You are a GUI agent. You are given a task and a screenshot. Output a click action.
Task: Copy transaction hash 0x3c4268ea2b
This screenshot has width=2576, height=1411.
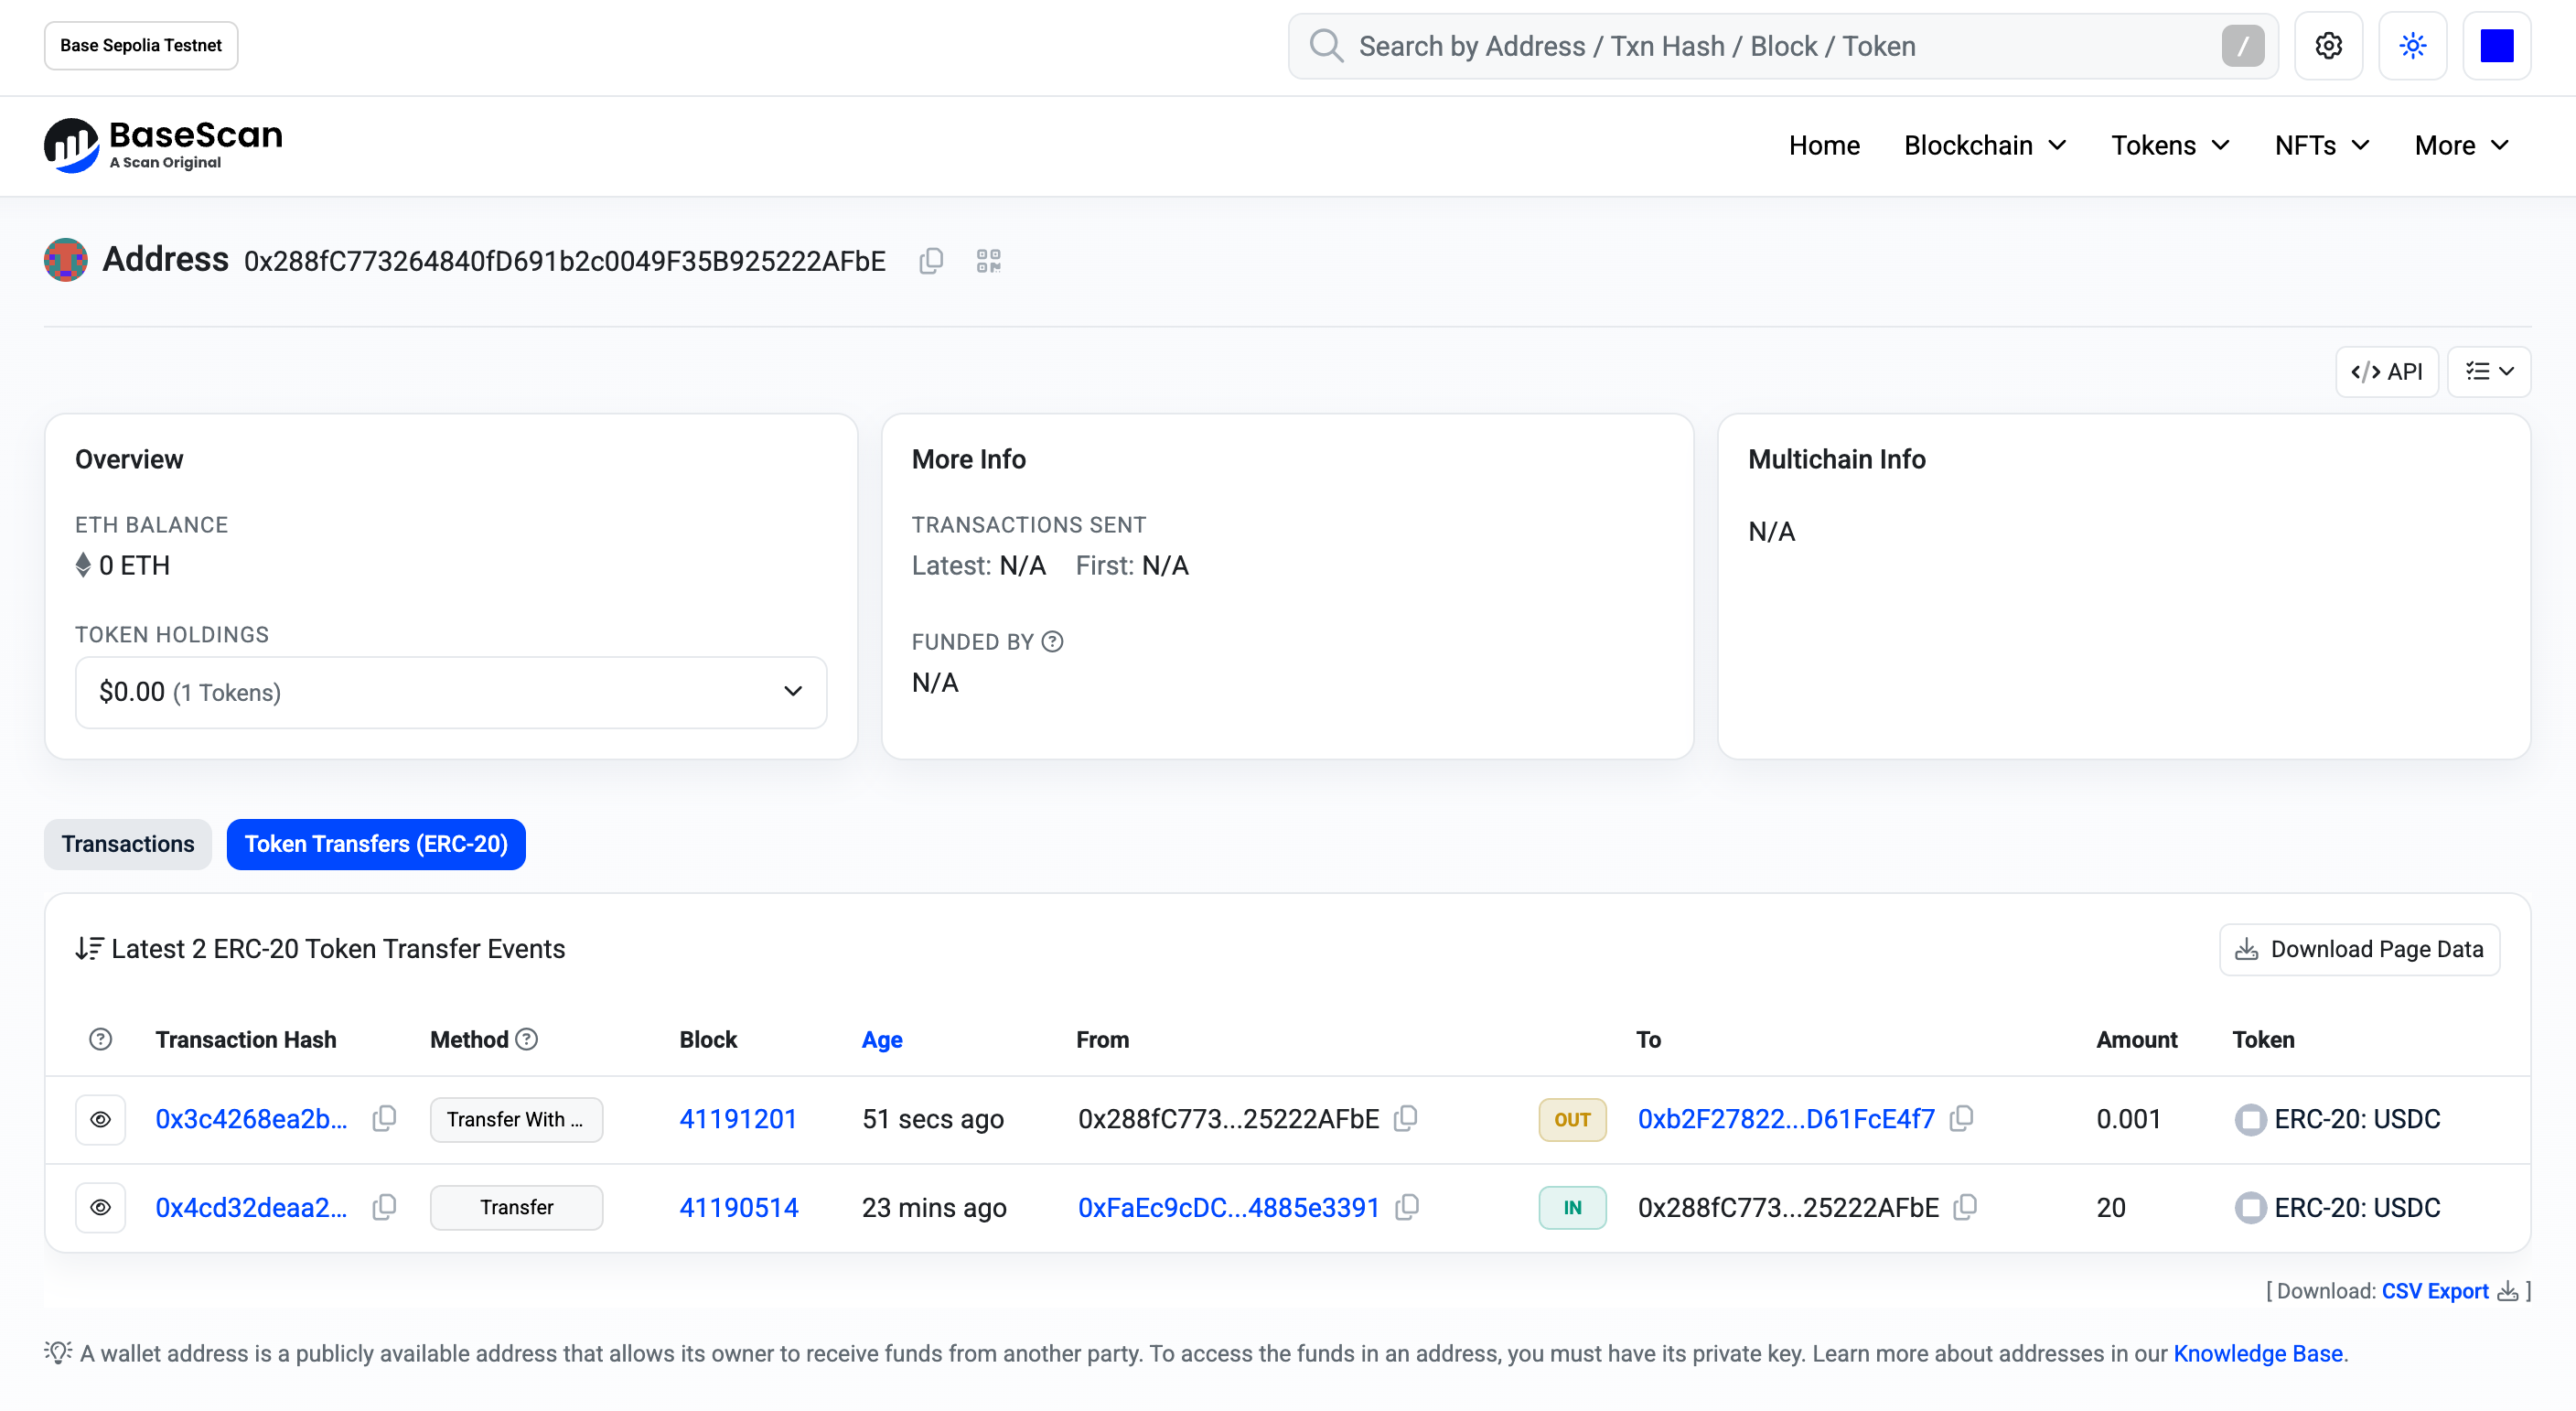[385, 1118]
